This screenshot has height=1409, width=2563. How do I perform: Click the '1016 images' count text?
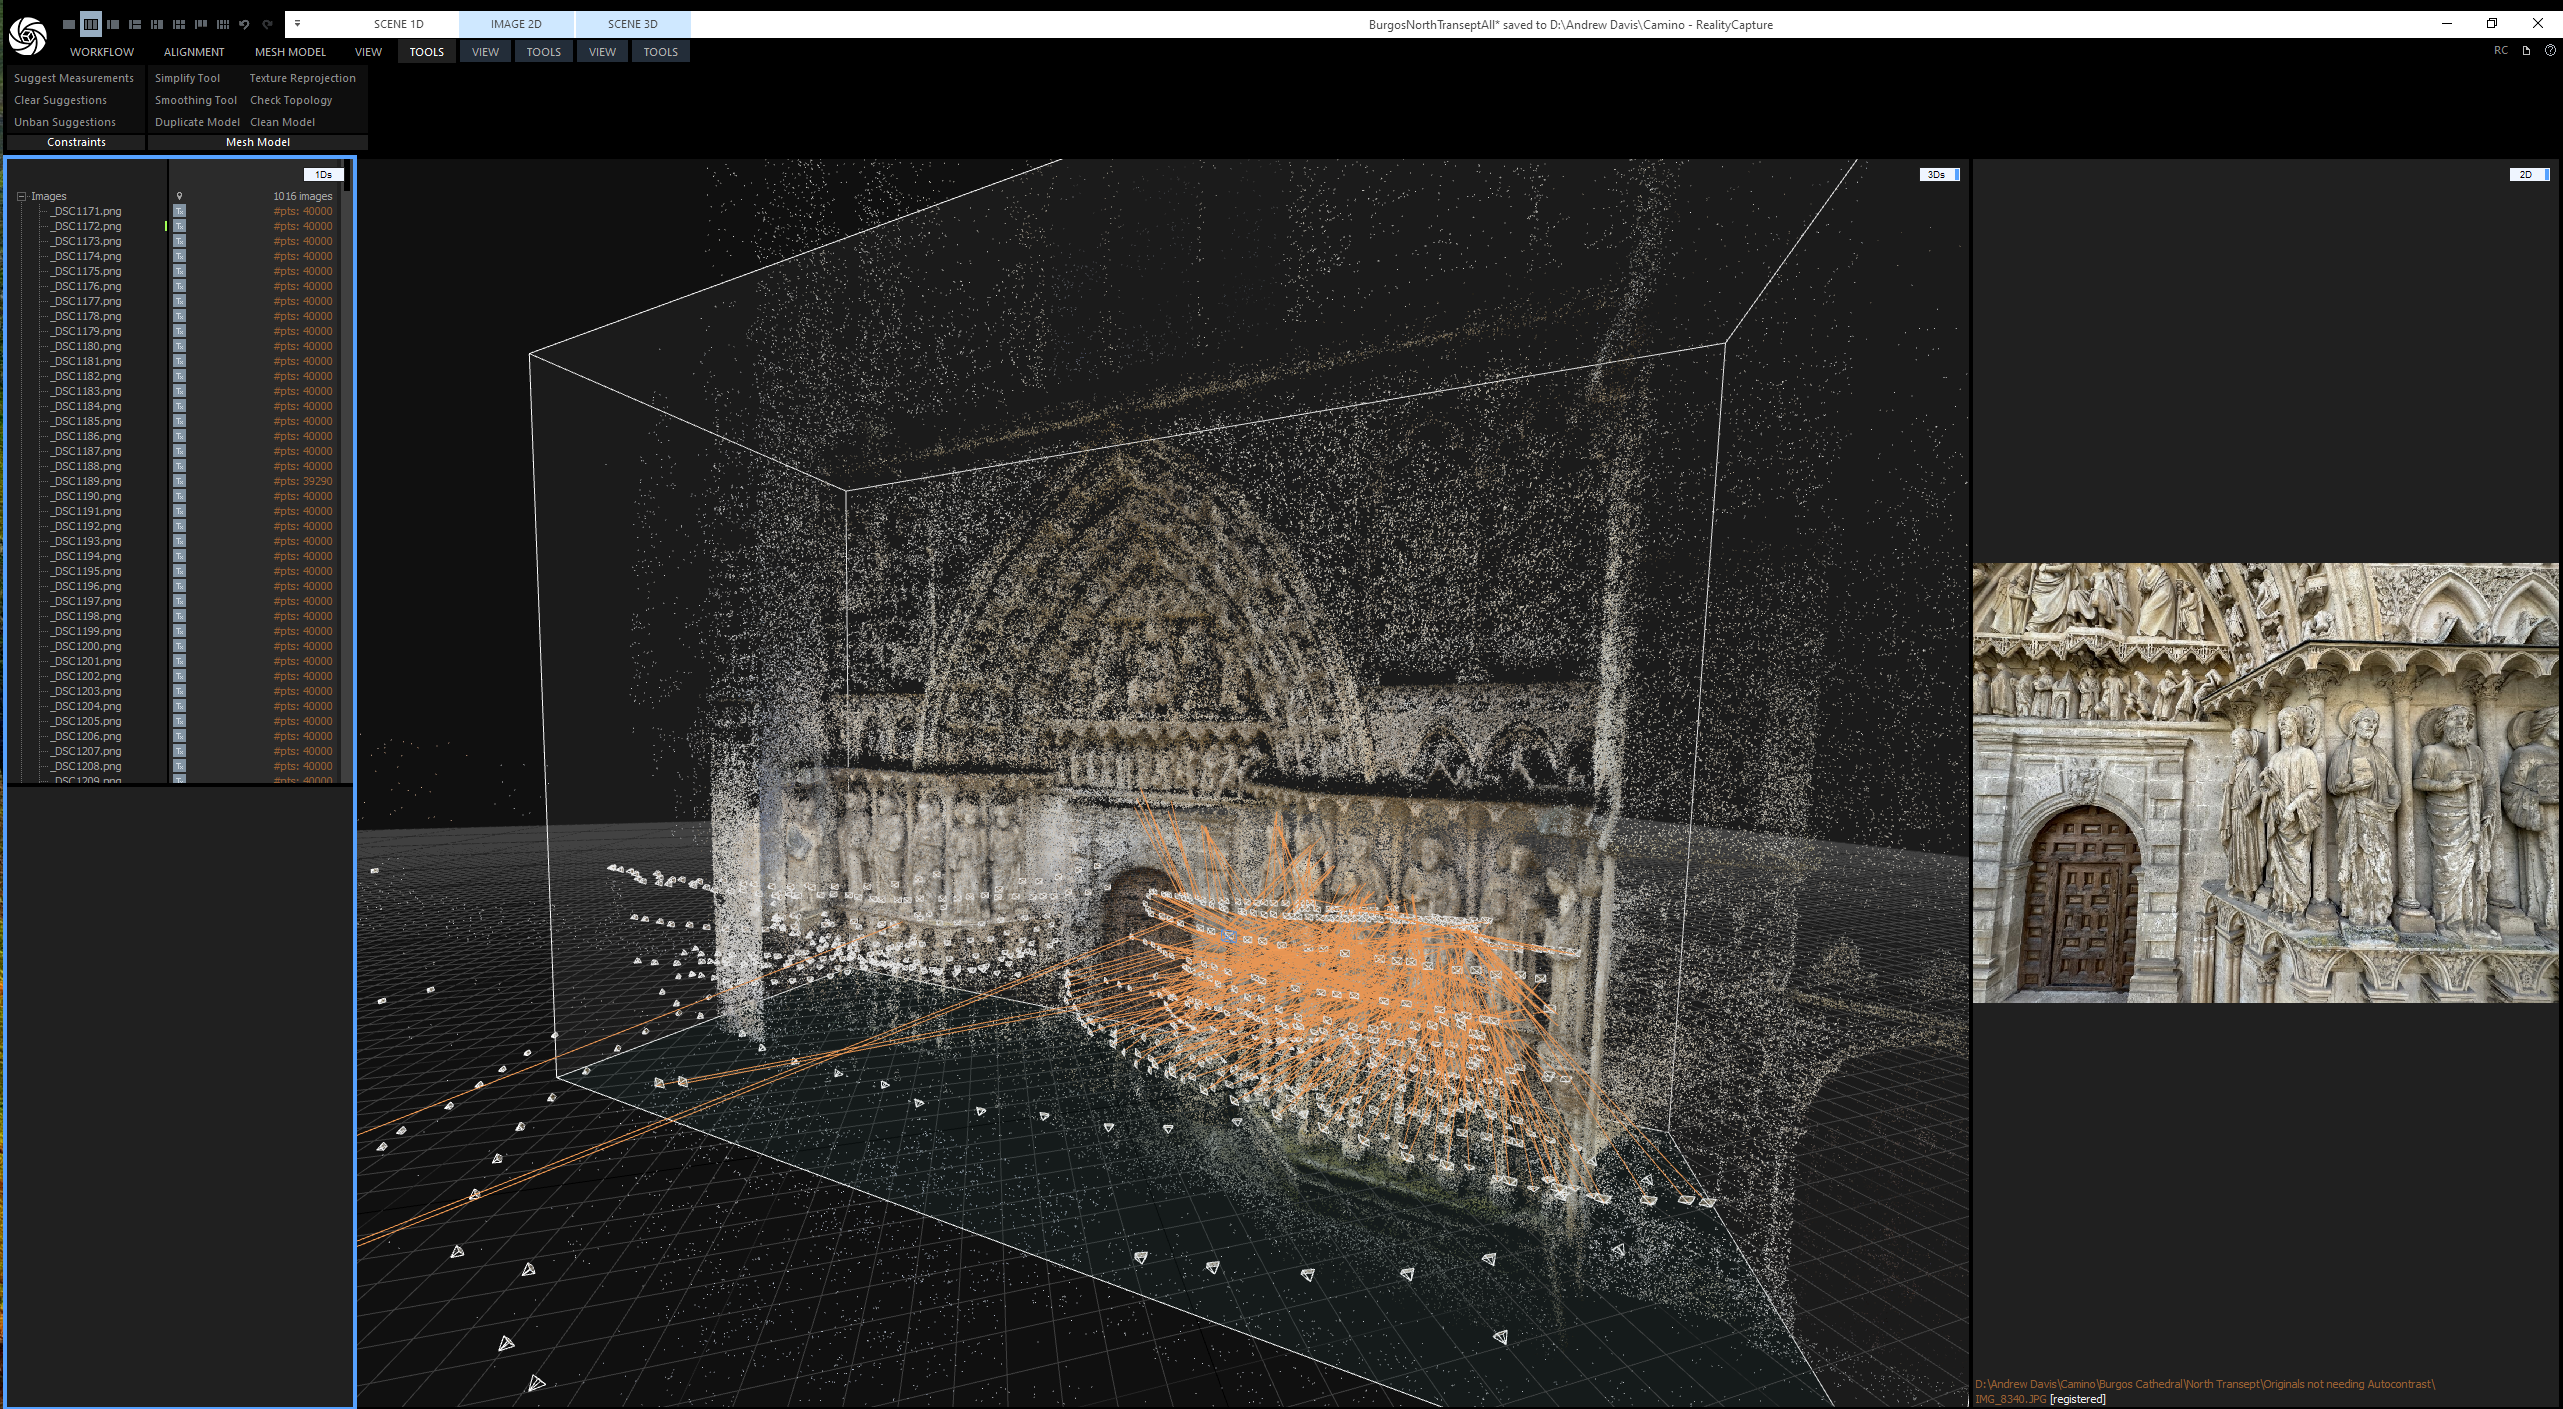click(x=303, y=197)
